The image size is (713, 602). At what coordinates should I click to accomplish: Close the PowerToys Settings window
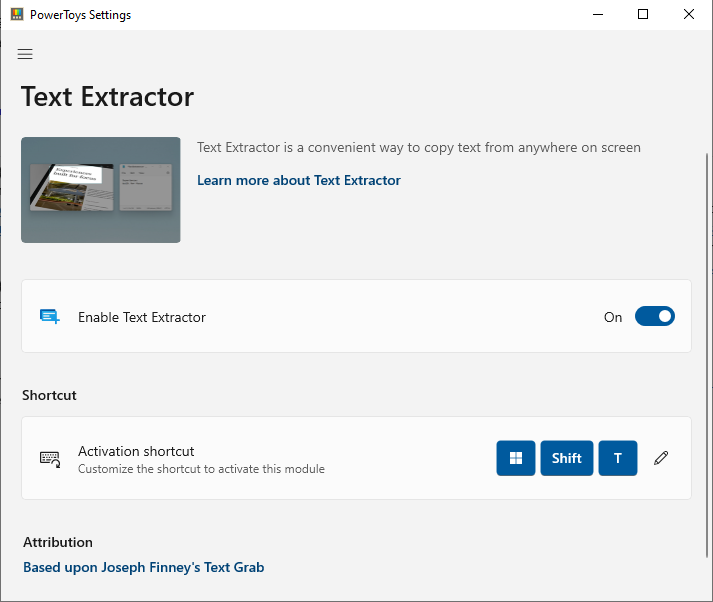coord(689,15)
